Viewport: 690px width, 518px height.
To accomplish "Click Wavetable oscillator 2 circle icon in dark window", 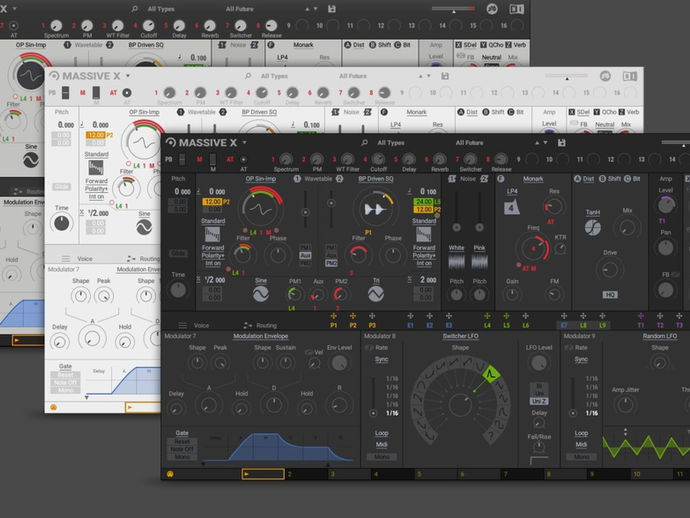I will 339,179.
